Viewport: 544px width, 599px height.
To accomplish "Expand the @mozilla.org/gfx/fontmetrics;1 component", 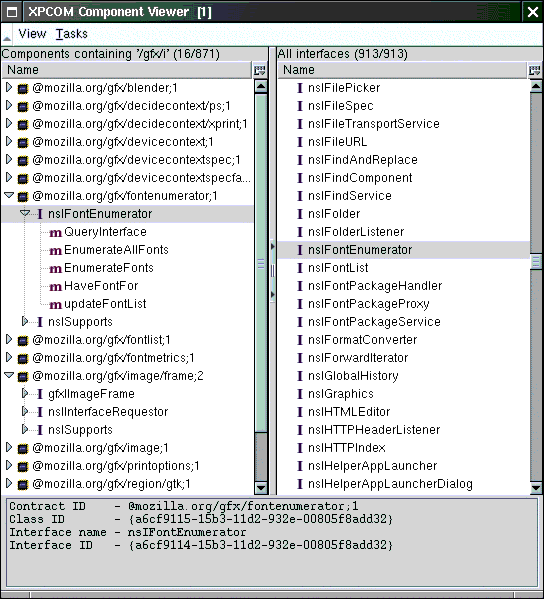I will pyautogui.click(x=9, y=358).
